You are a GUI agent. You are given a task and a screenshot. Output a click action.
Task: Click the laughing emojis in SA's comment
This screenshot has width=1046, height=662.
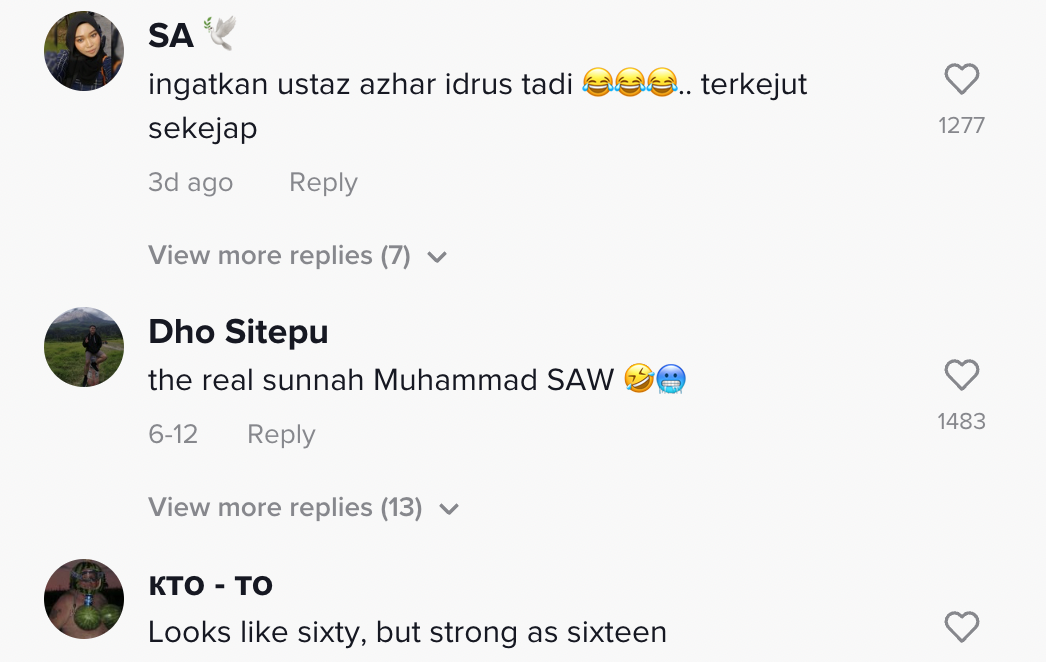628,85
